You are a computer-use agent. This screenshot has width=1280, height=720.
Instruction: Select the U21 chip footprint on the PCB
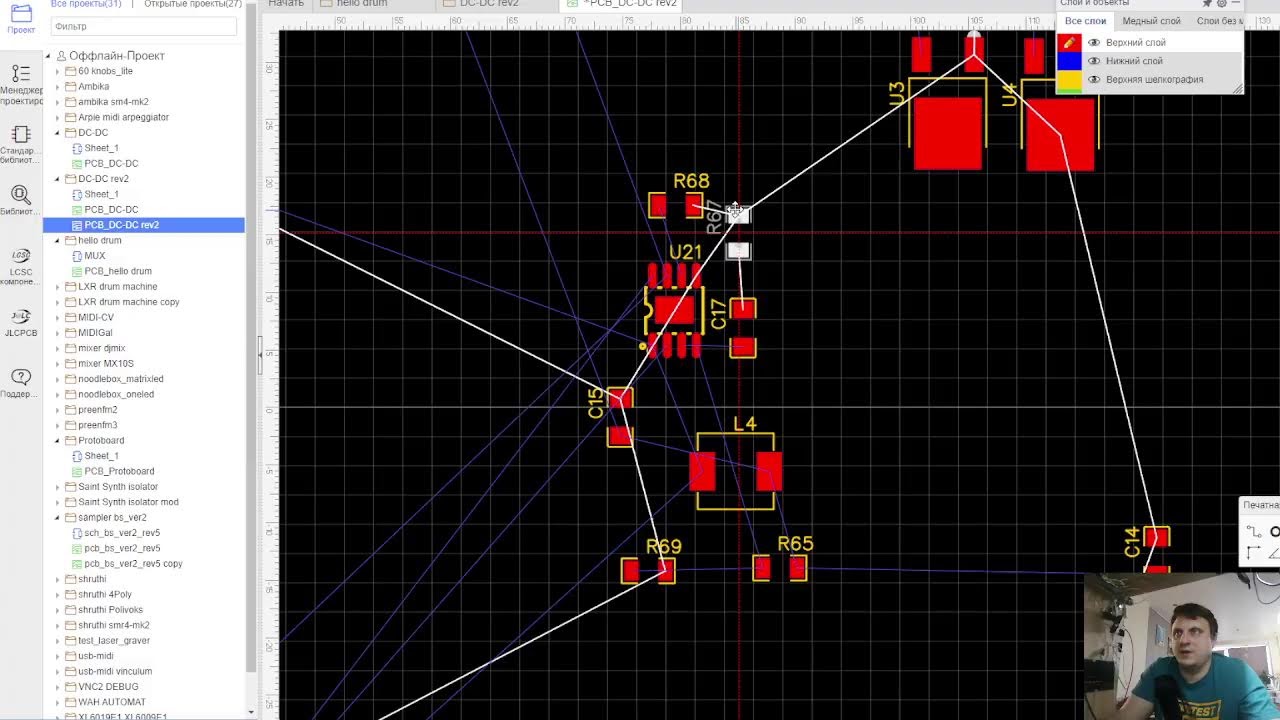pyautogui.click(x=674, y=310)
